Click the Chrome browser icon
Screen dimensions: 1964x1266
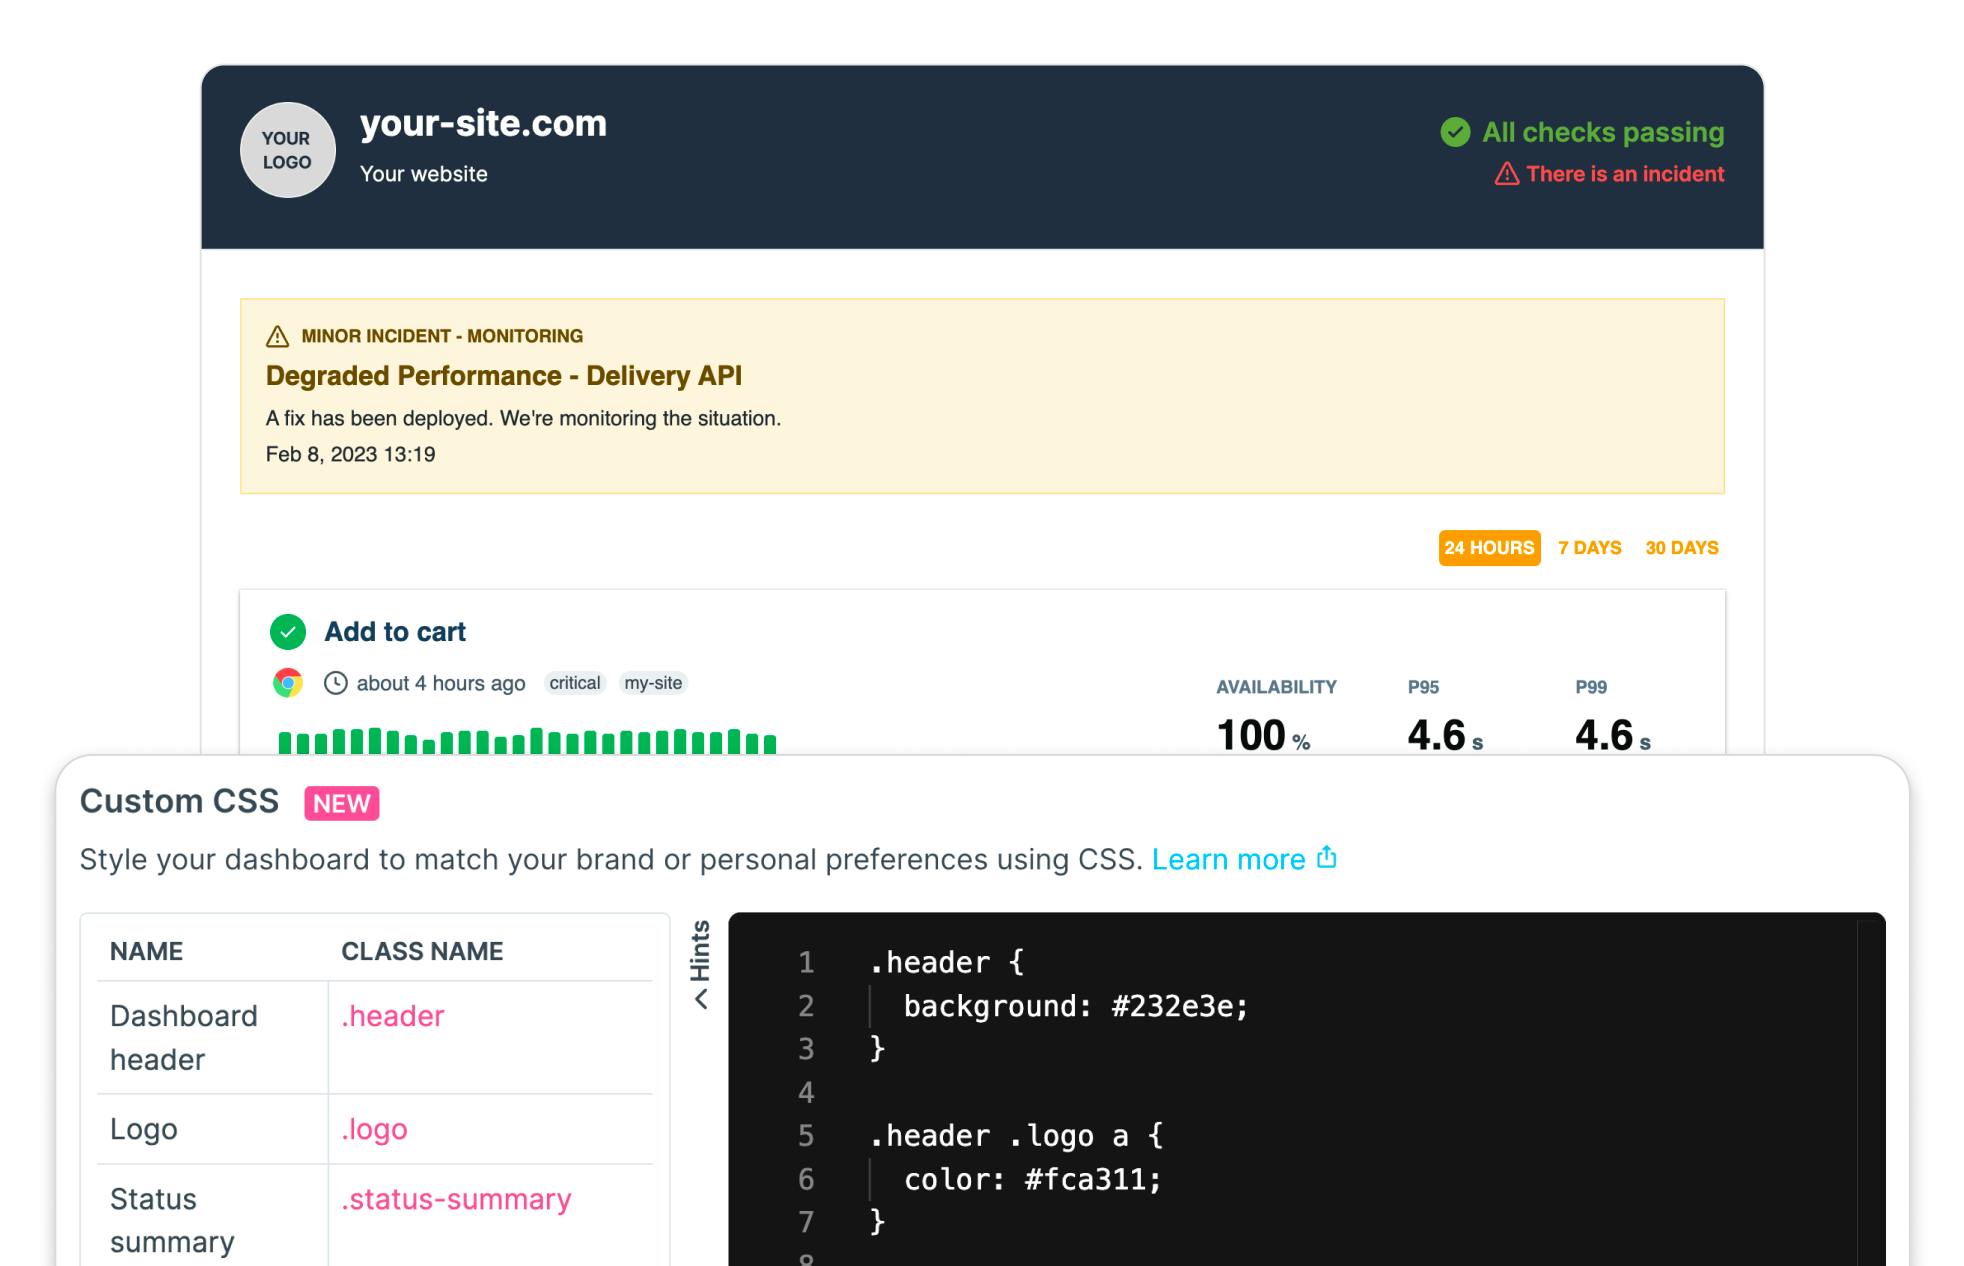288,683
